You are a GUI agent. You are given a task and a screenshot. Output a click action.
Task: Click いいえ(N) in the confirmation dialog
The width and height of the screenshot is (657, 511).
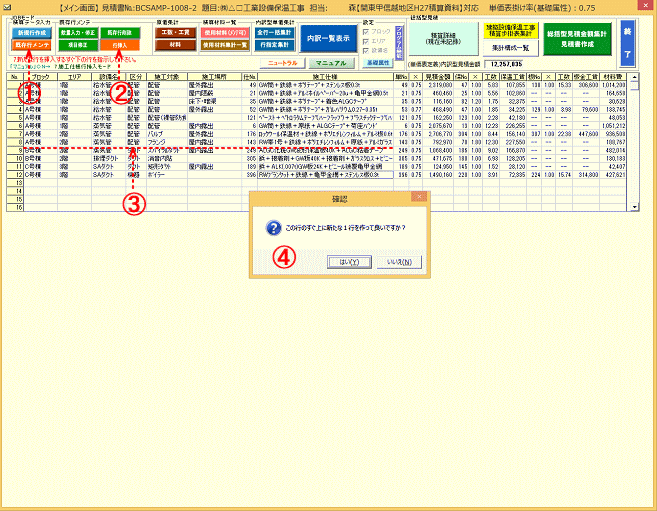point(399,262)
